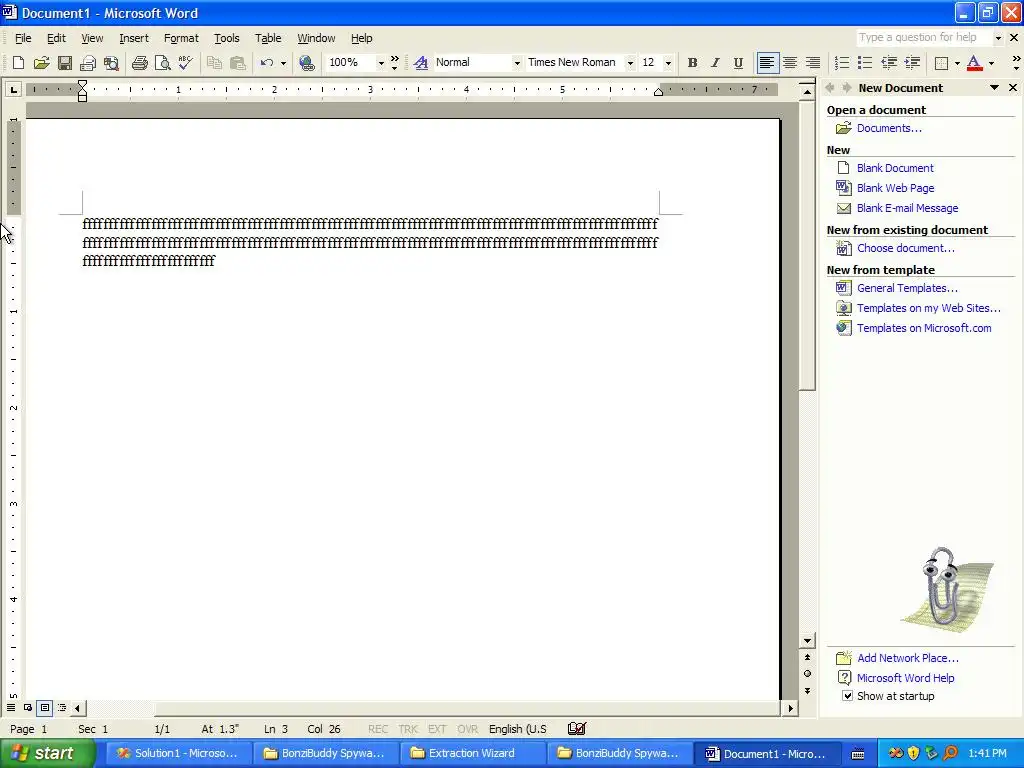Open the Tools menu
1024x768 pixels.
point(227,38)
